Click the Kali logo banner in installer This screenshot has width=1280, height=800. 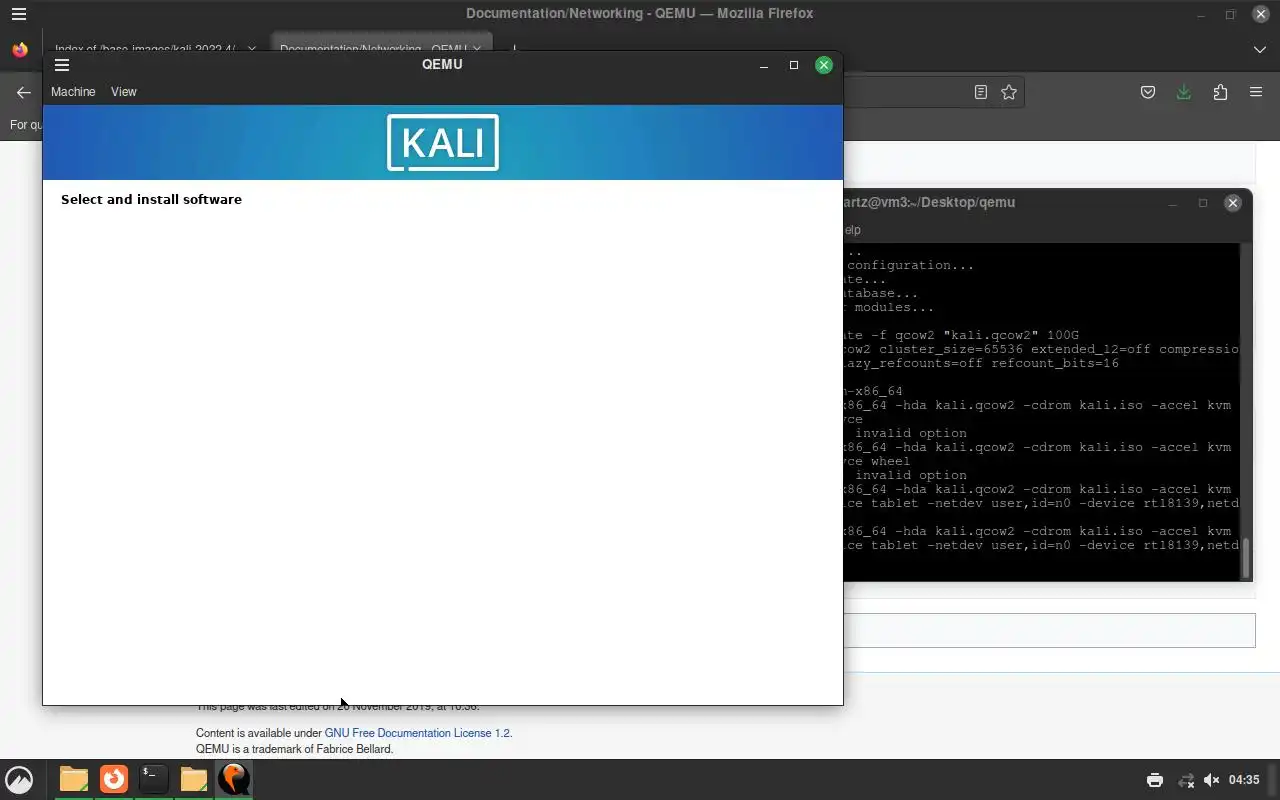point(443,142)
